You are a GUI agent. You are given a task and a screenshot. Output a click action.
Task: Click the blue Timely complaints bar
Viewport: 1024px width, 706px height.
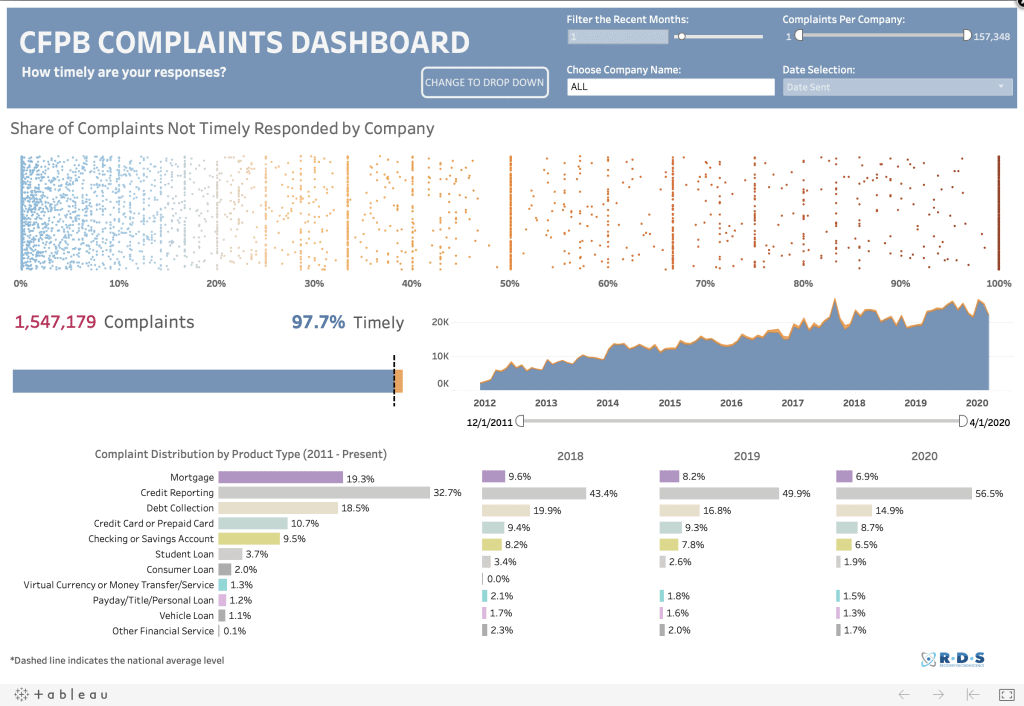(200, 381)
